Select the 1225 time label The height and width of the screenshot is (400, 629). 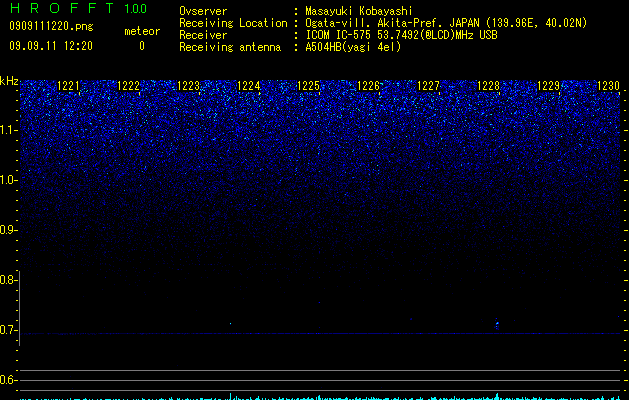308,86
